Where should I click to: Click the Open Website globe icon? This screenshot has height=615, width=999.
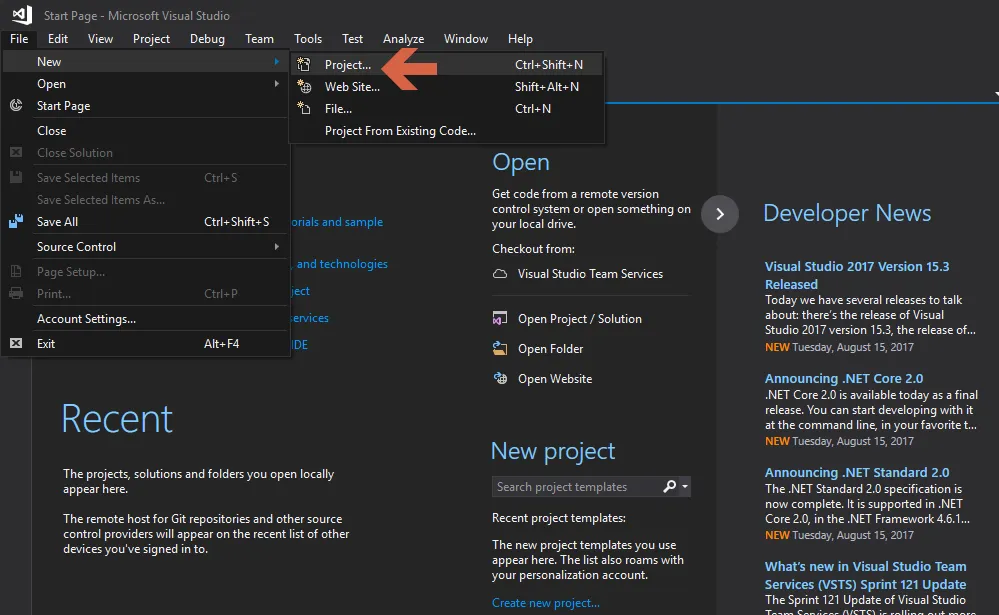[x=500, y=379]
